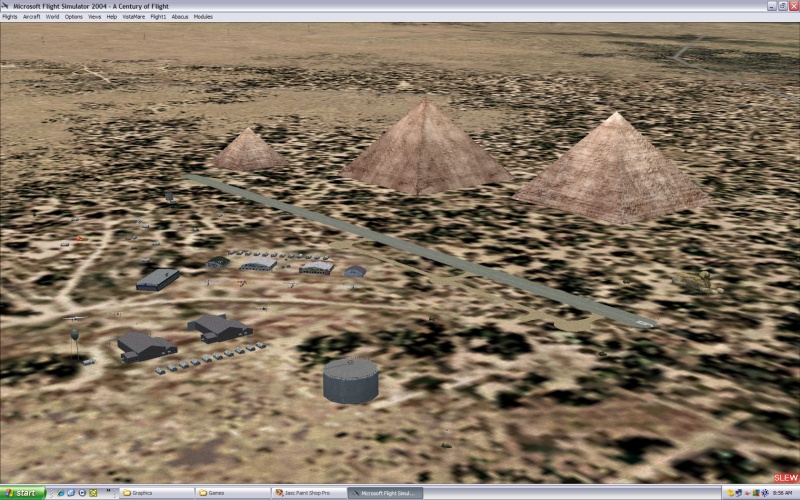
Task: Open the Abacus menu
Action: [x=180, y=17]
